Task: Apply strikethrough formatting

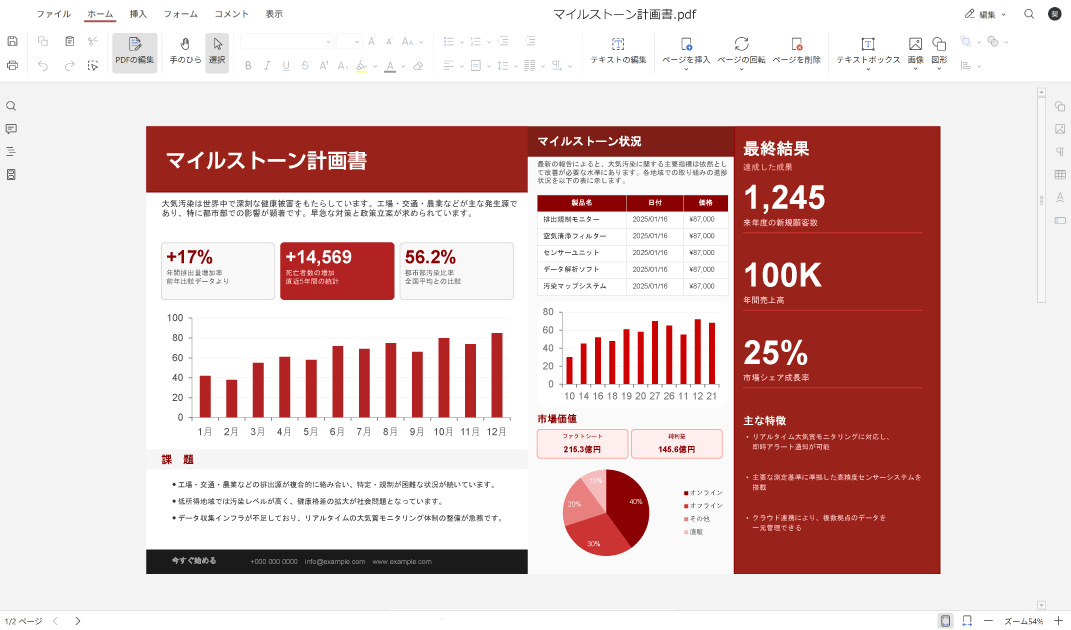Action: 305,66
